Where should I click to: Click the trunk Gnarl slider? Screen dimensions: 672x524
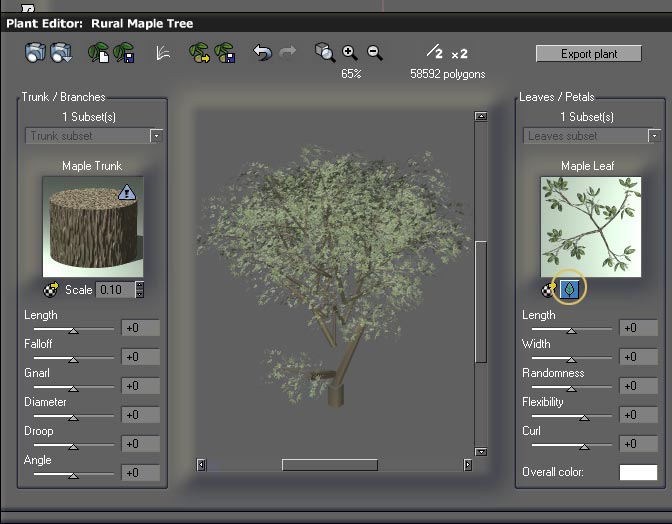72,386
